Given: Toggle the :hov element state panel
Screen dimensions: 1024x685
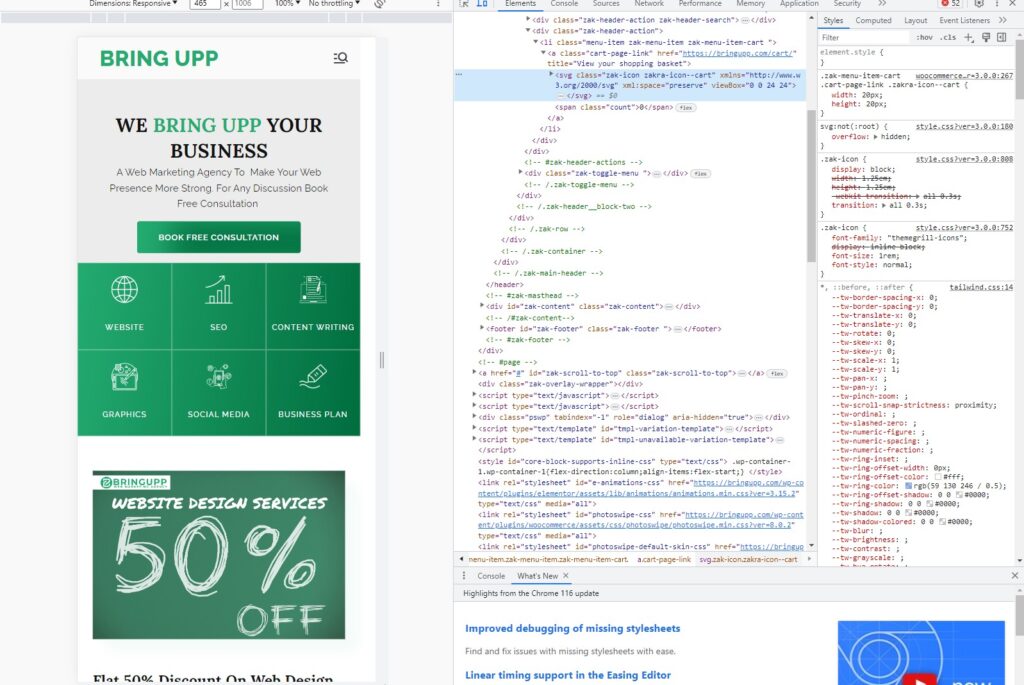Looking at the screenshot, I should [924, 38].
